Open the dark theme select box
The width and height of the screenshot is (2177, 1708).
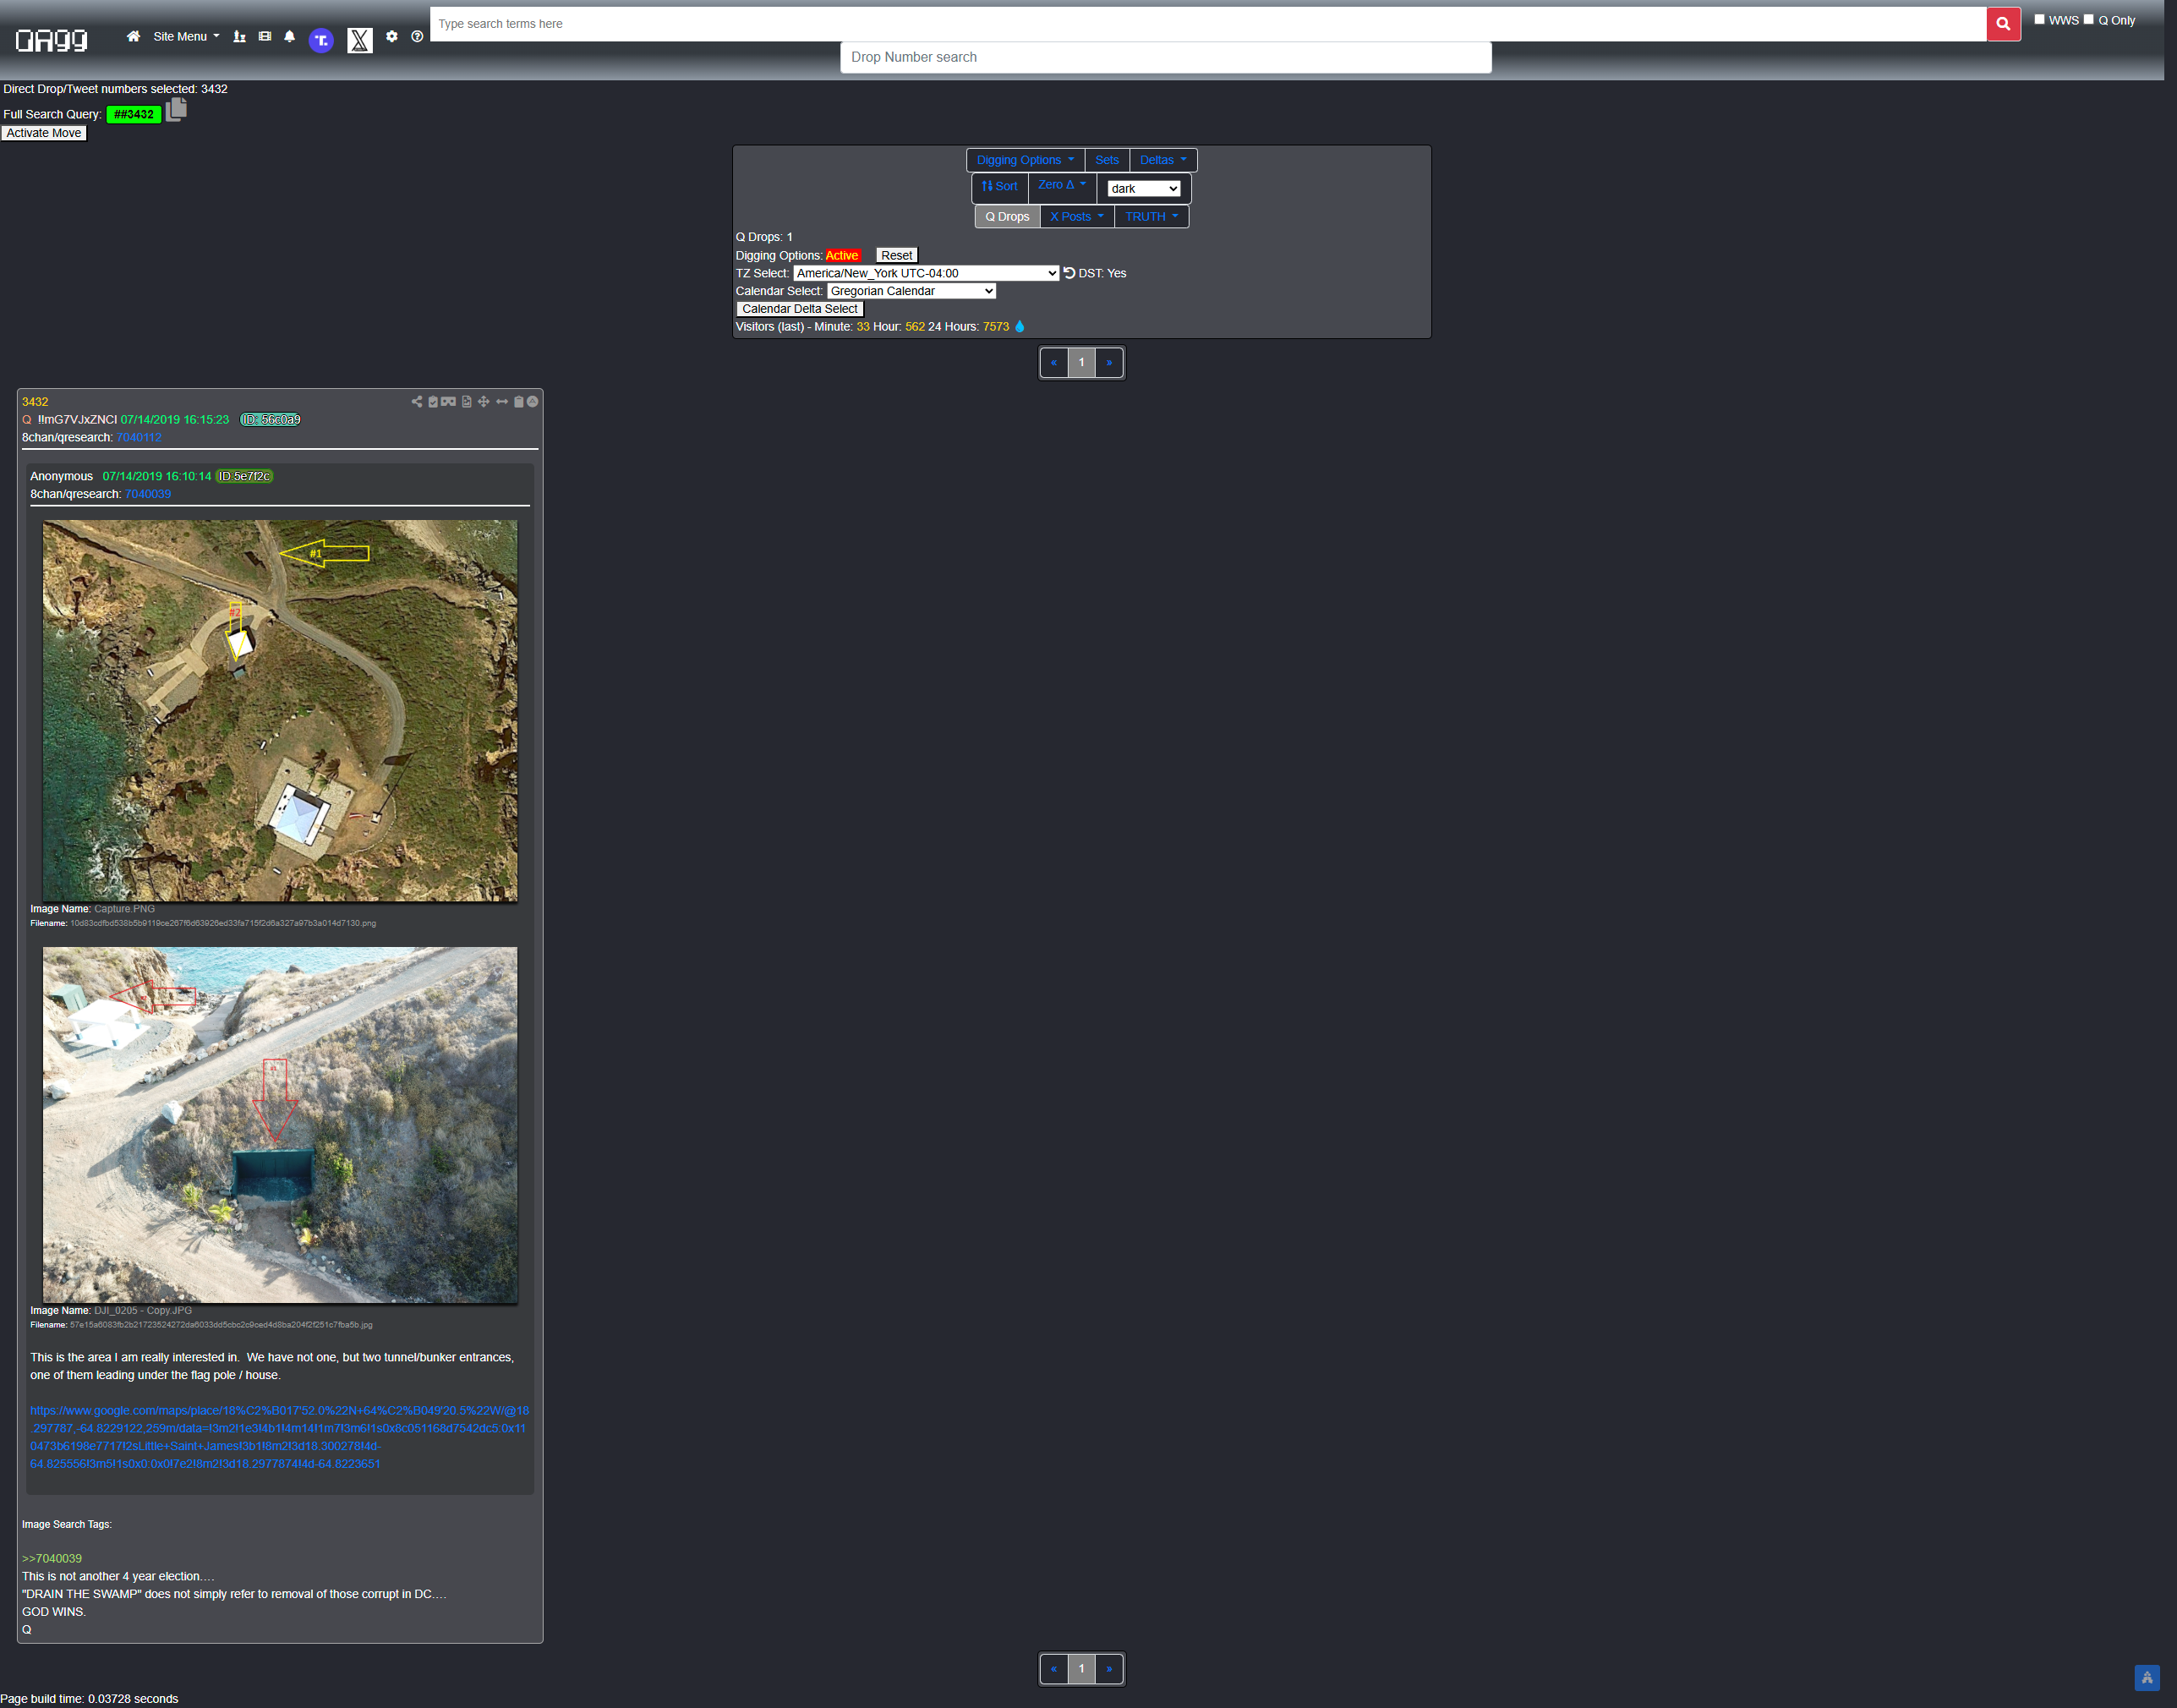[1144, 189]
